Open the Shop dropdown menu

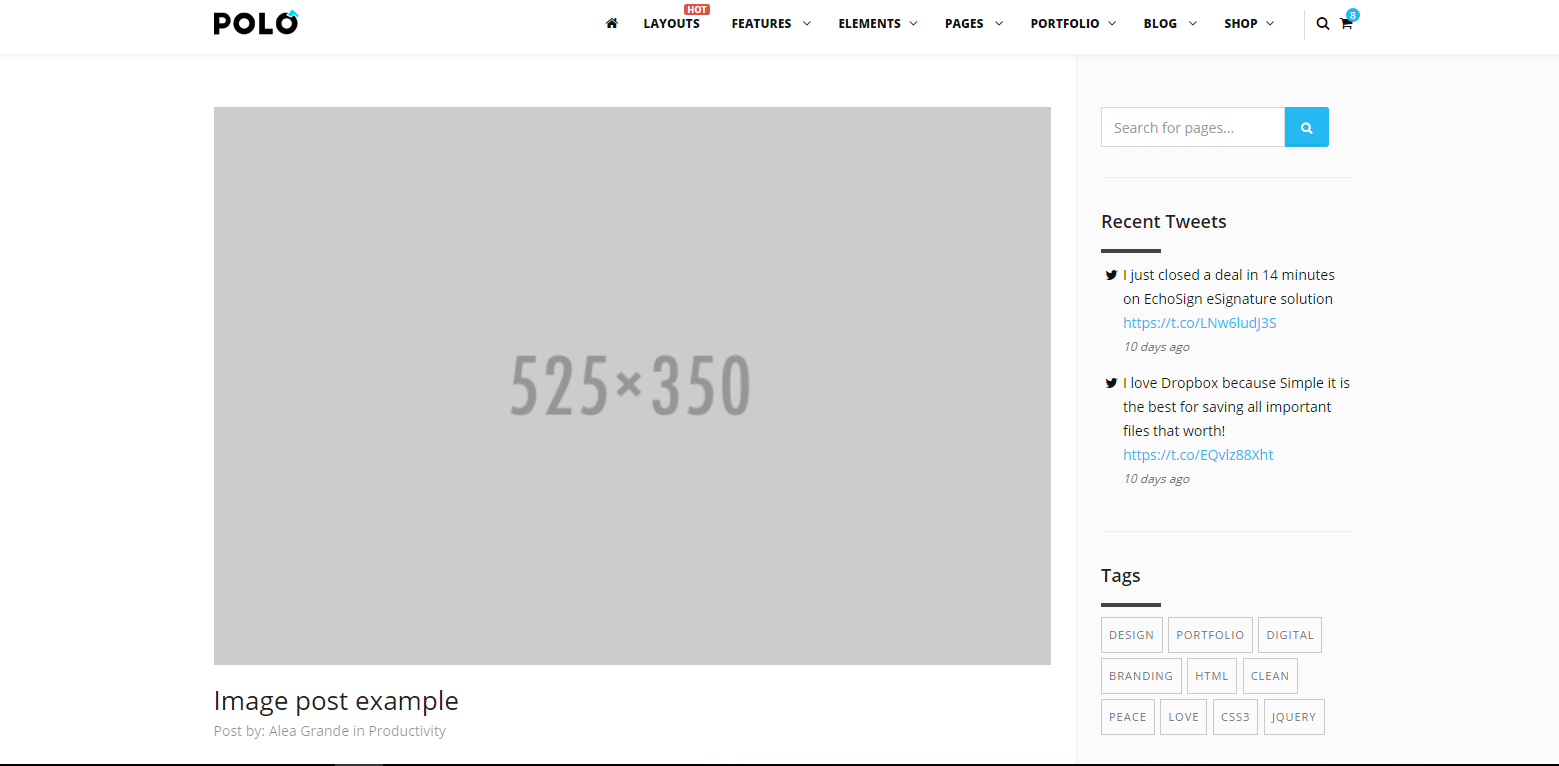[1248, 23]
